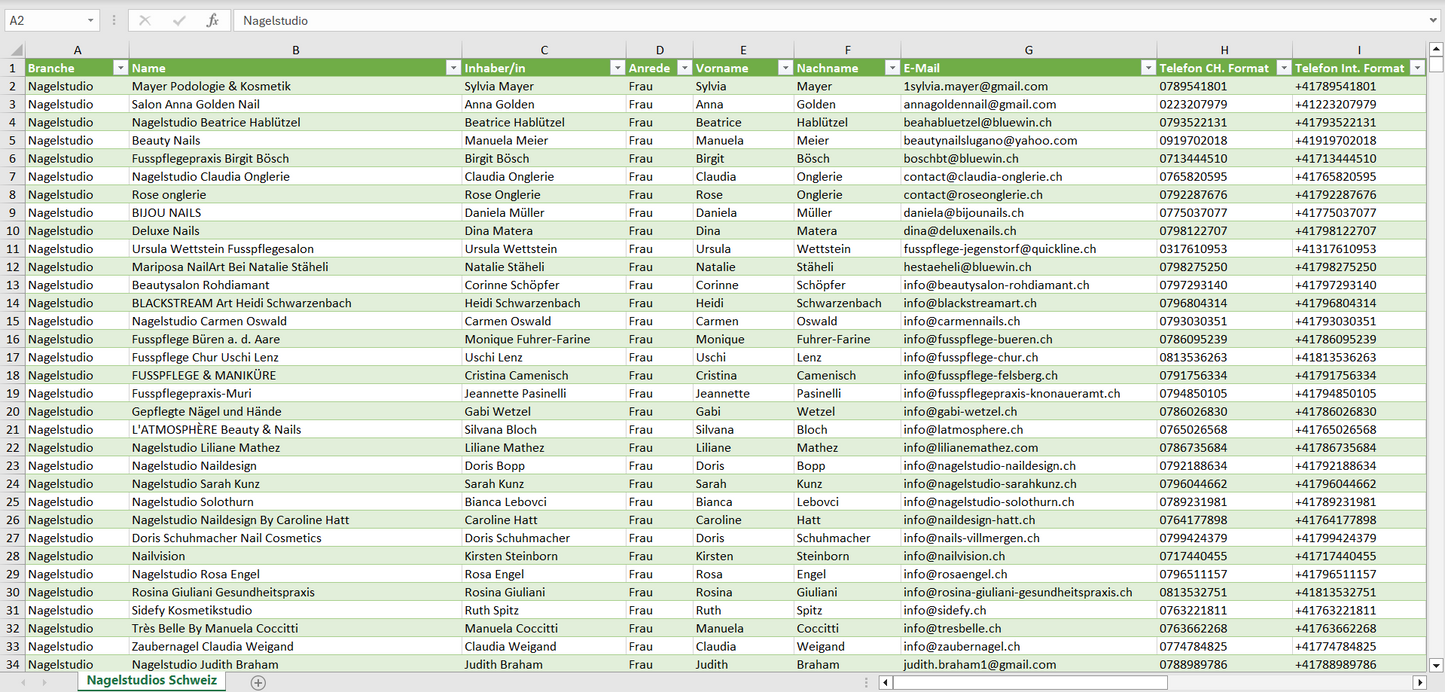Viewport: 1445px width, 692px height.
Task: Add a new sheet with plus button
Action: (x=258, y=682)
